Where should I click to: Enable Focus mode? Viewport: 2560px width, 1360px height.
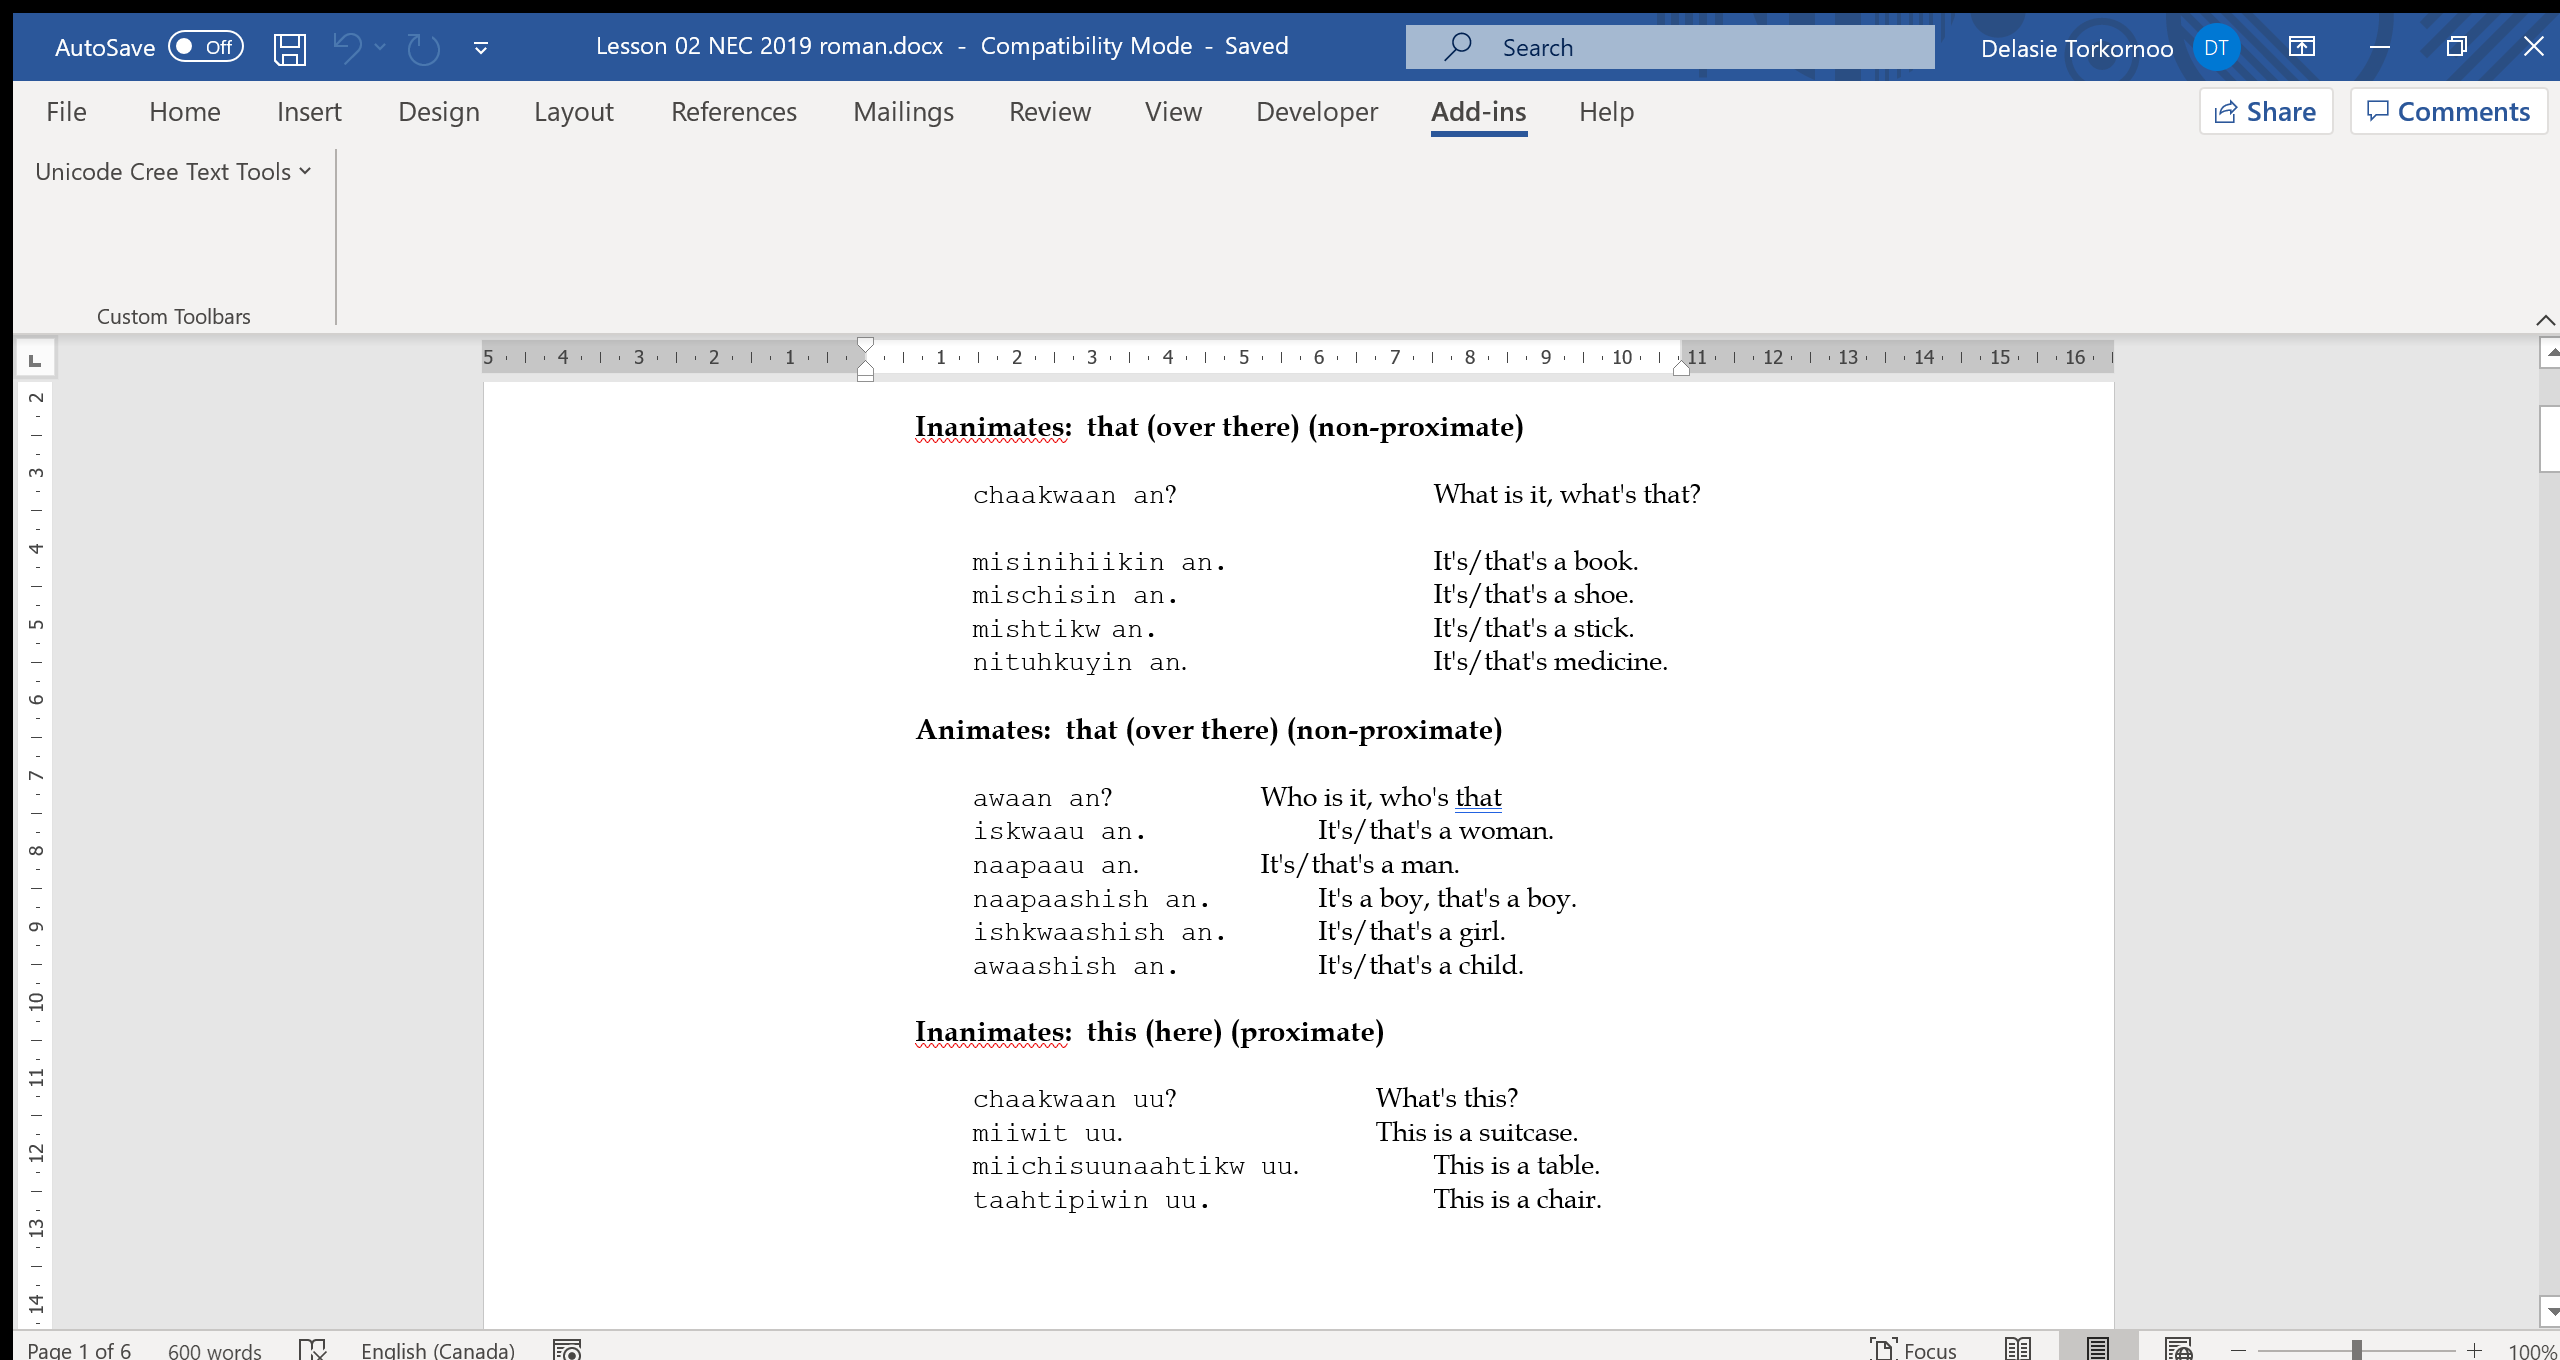[x=1913, y=1349]
